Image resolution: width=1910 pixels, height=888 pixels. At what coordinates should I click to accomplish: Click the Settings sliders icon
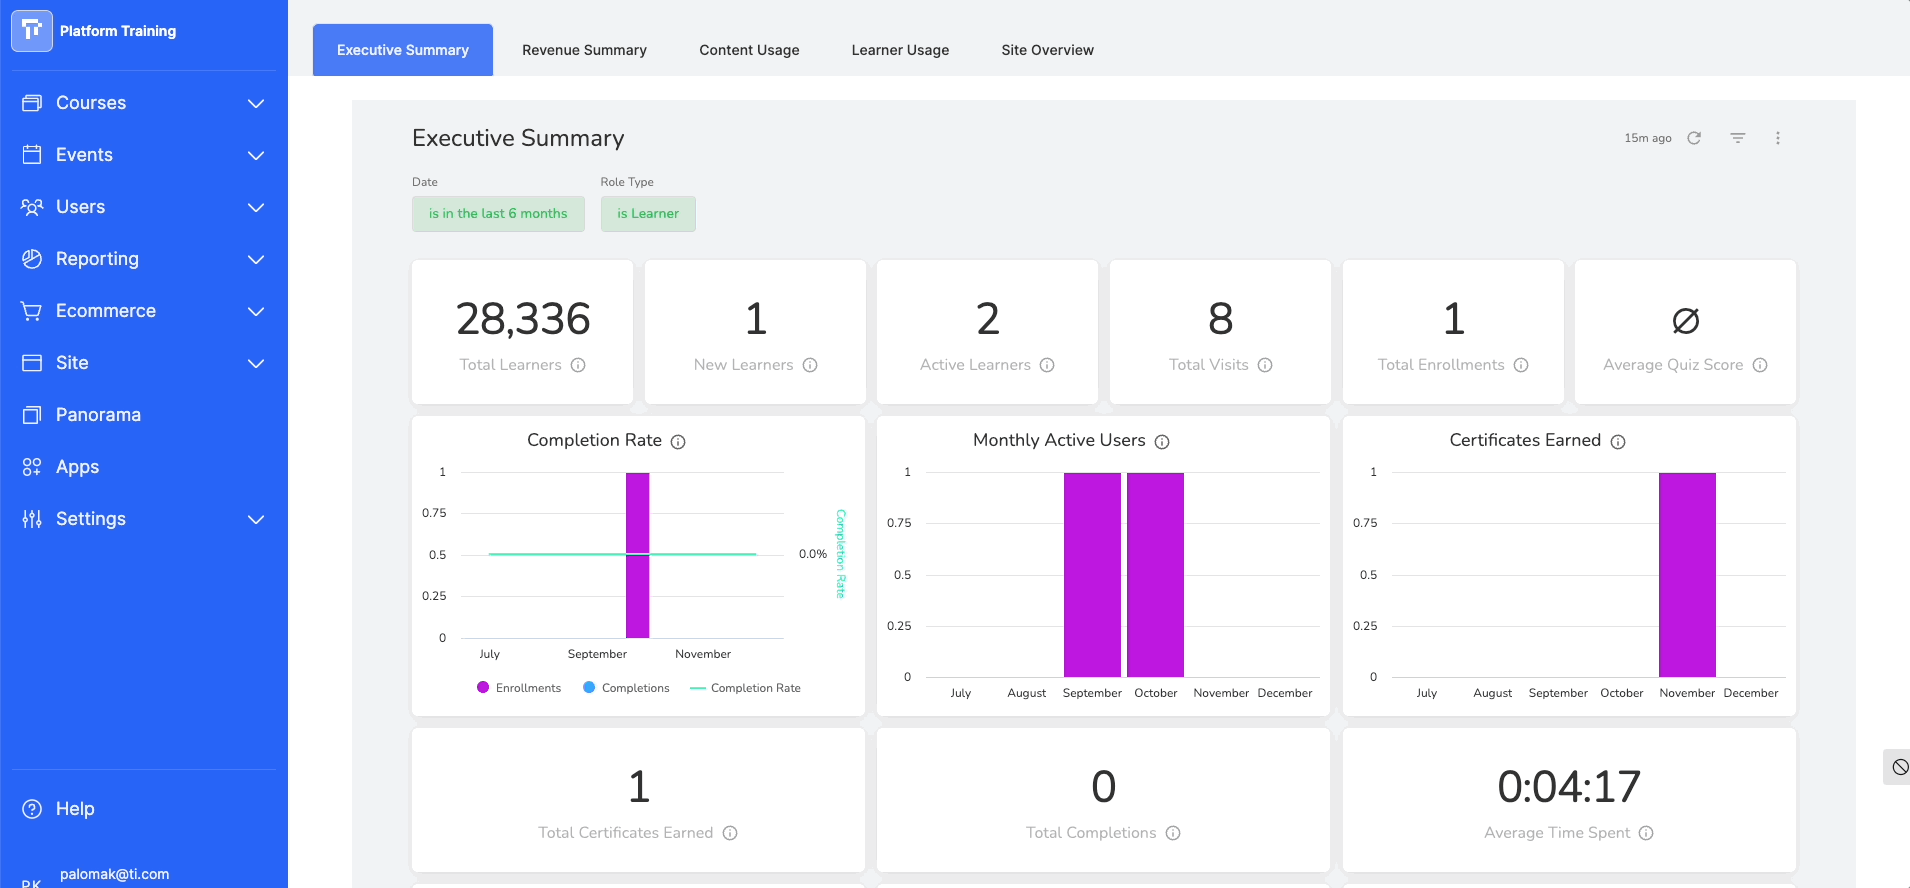tap(32, 519)
